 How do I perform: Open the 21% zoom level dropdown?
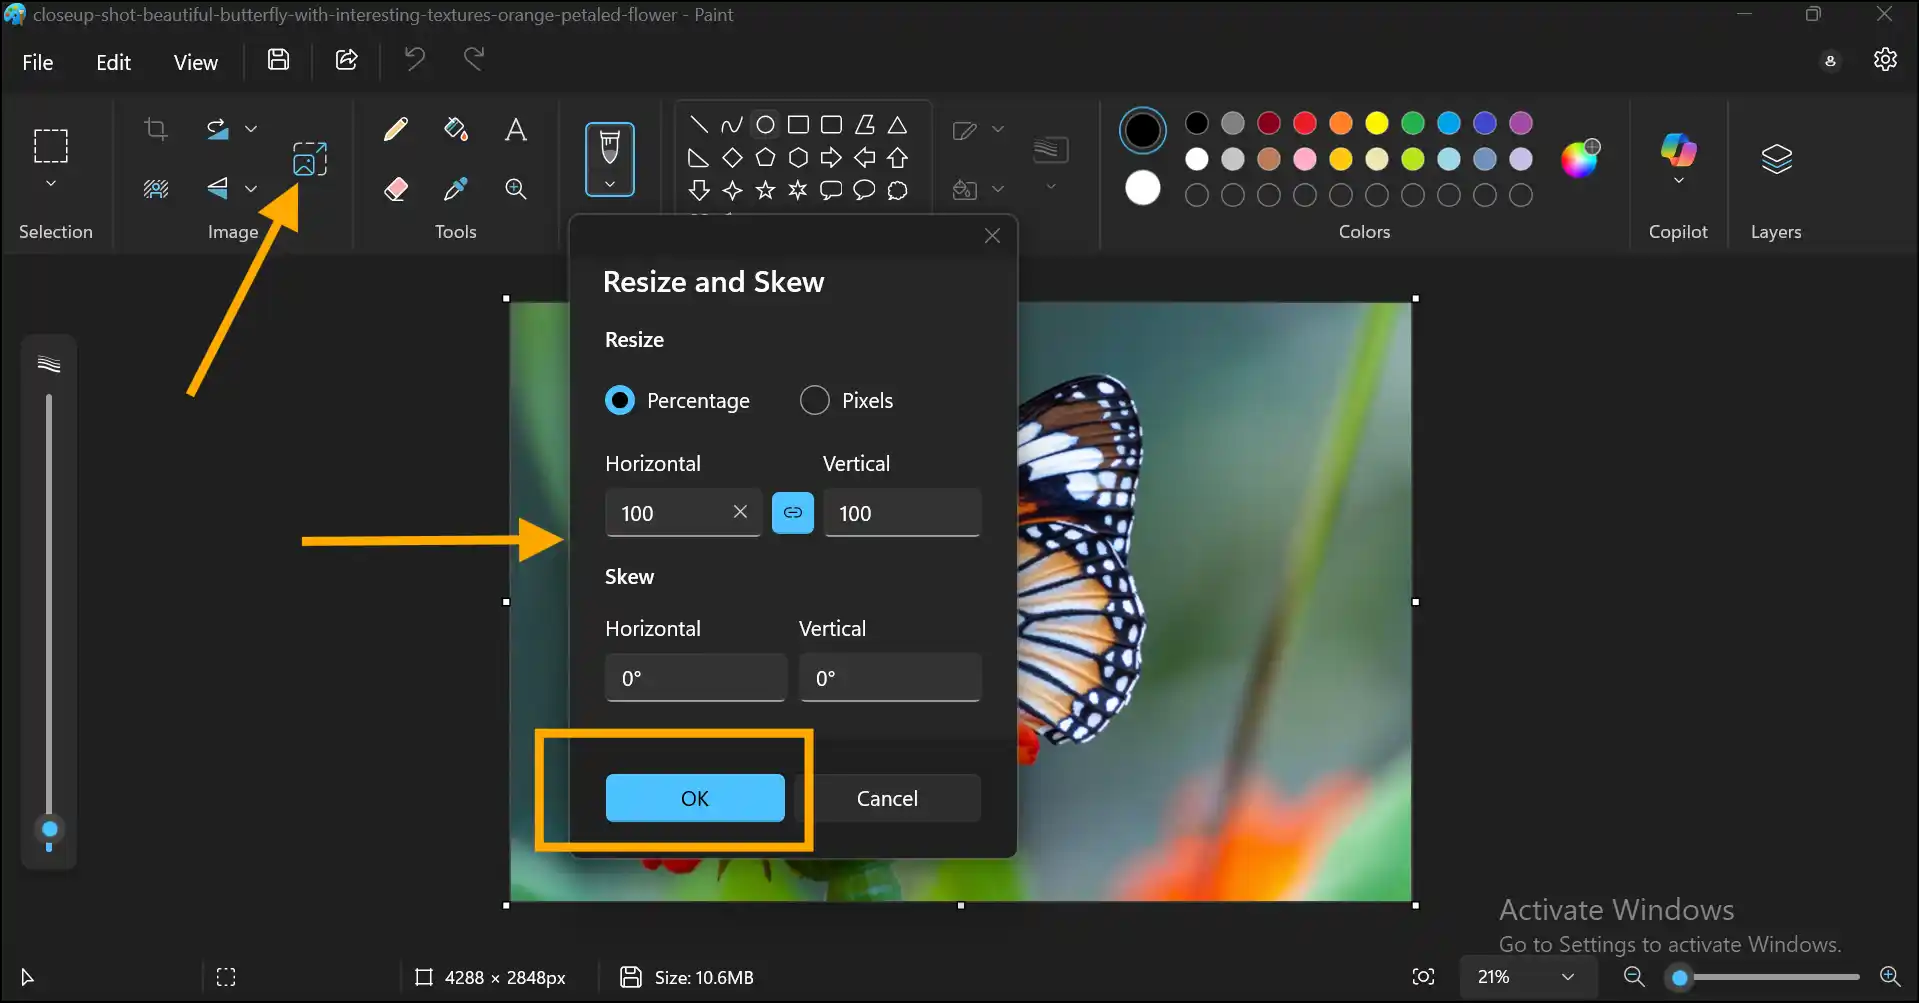click(x=1526, y=976)
